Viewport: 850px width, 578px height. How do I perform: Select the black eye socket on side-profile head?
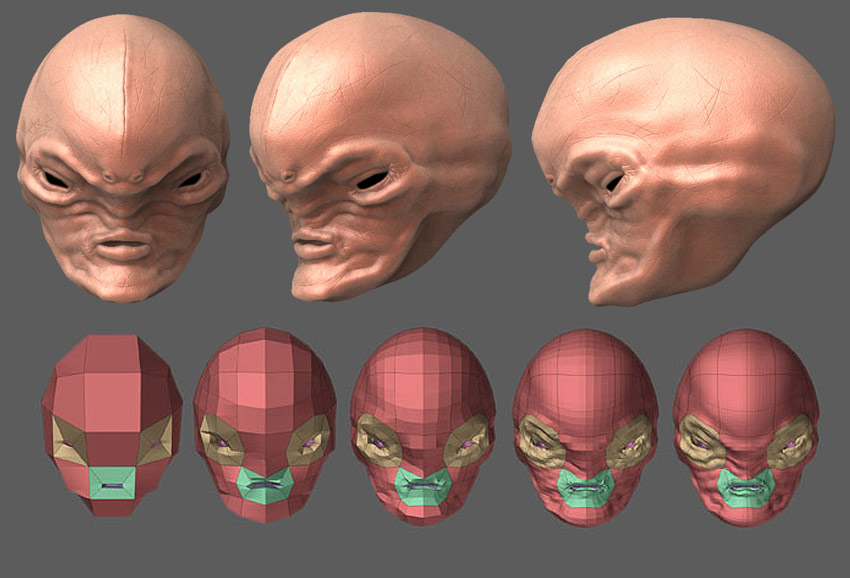coord(612,183)
